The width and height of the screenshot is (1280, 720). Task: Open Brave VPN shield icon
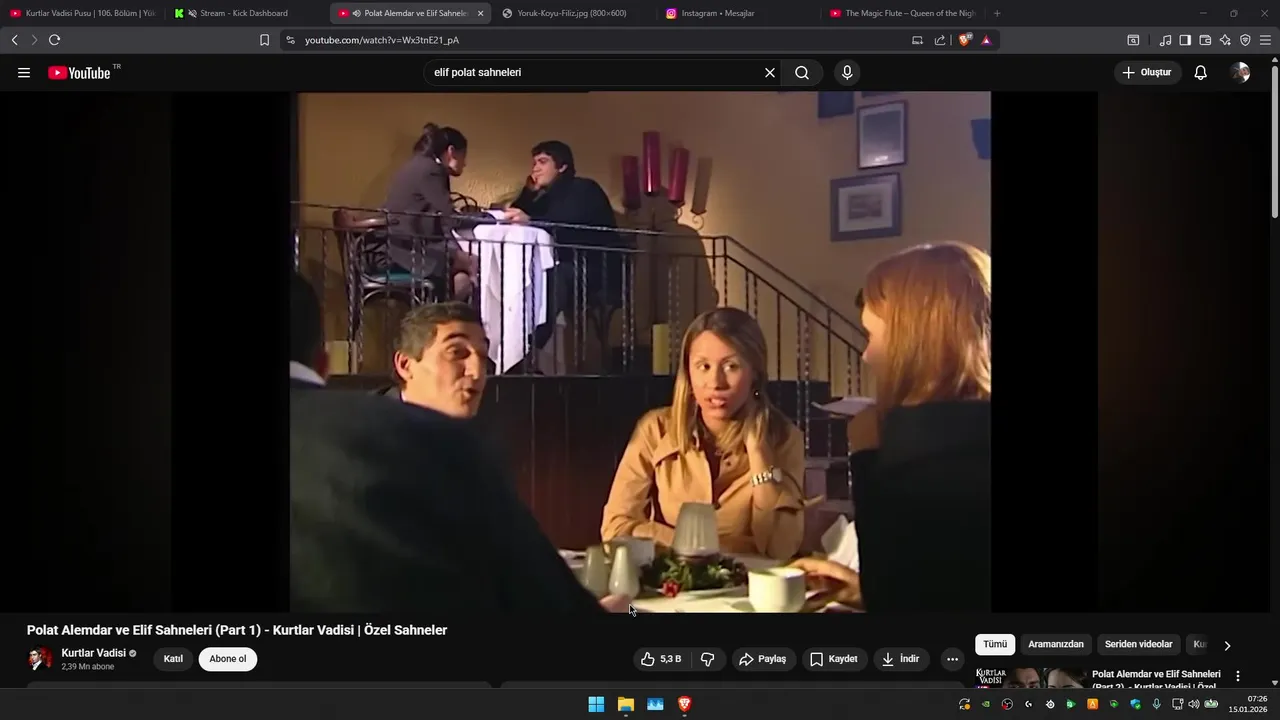click(1245, 40)
